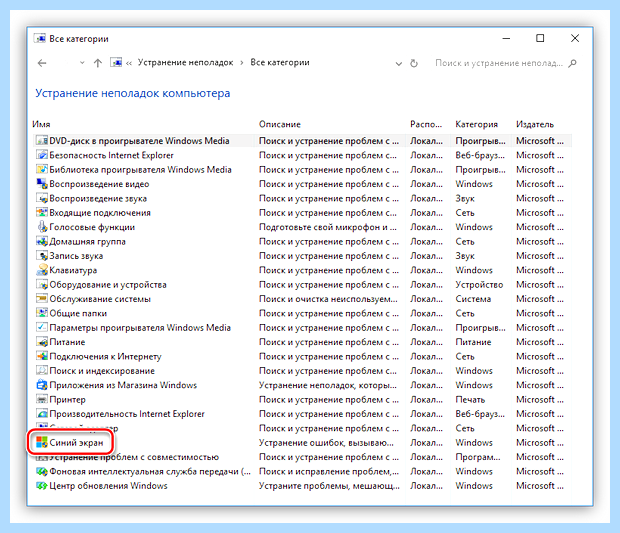
Task: Click the Воспроизведение видео icon
Action: click(42, 184)
